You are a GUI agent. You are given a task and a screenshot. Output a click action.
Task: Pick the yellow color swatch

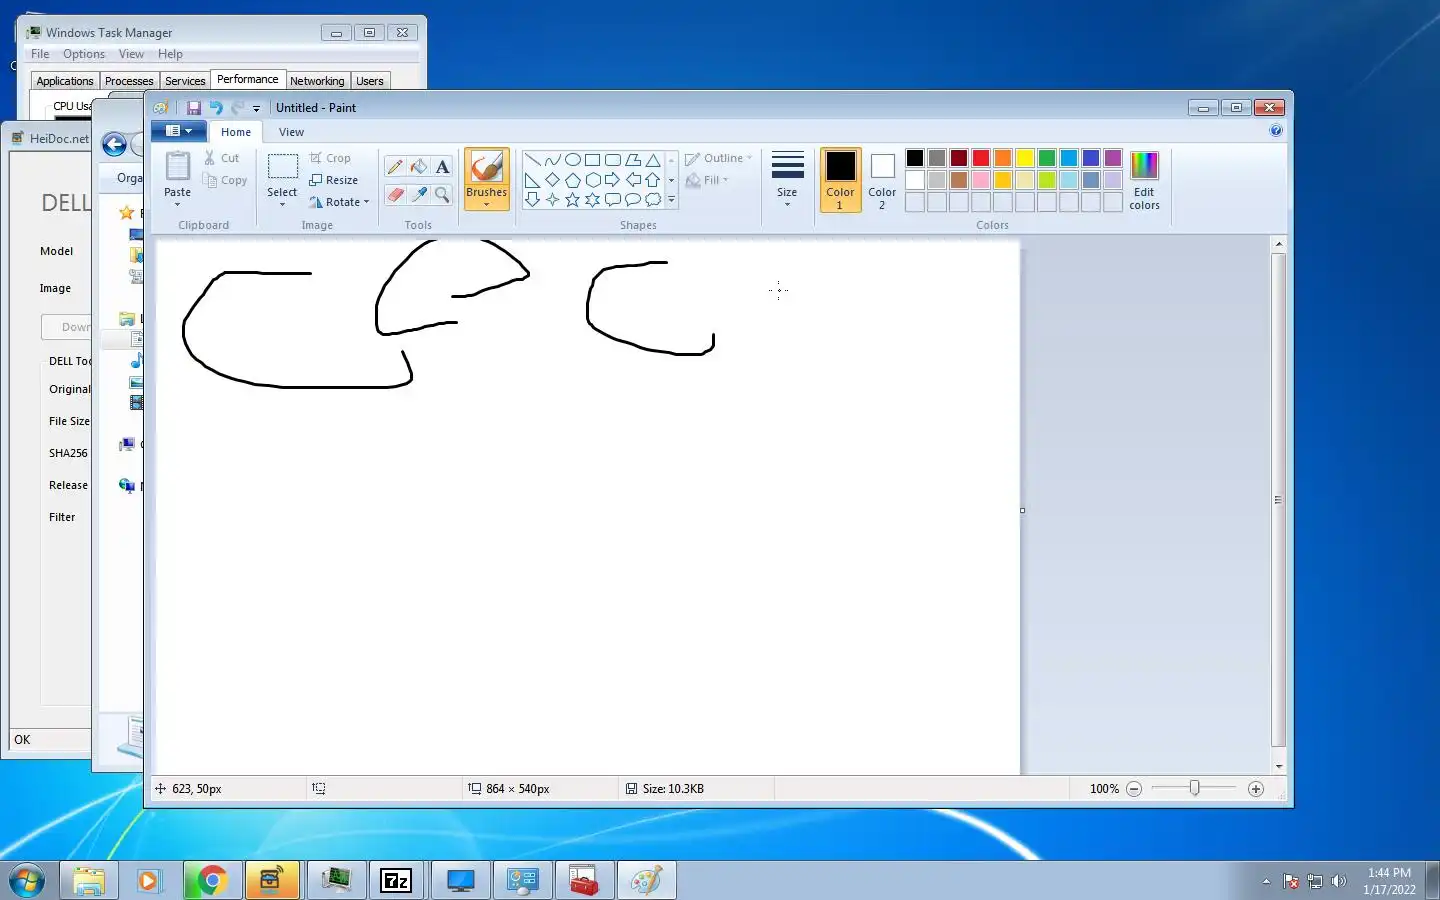(1025, 158)
